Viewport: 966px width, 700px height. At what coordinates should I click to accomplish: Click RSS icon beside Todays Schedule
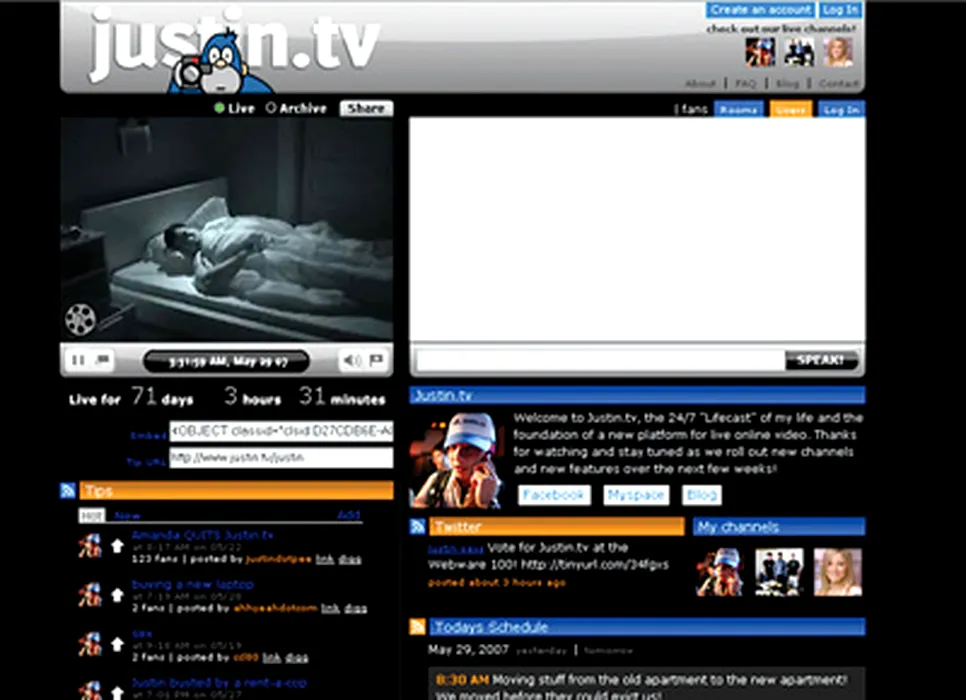point(418,627)
